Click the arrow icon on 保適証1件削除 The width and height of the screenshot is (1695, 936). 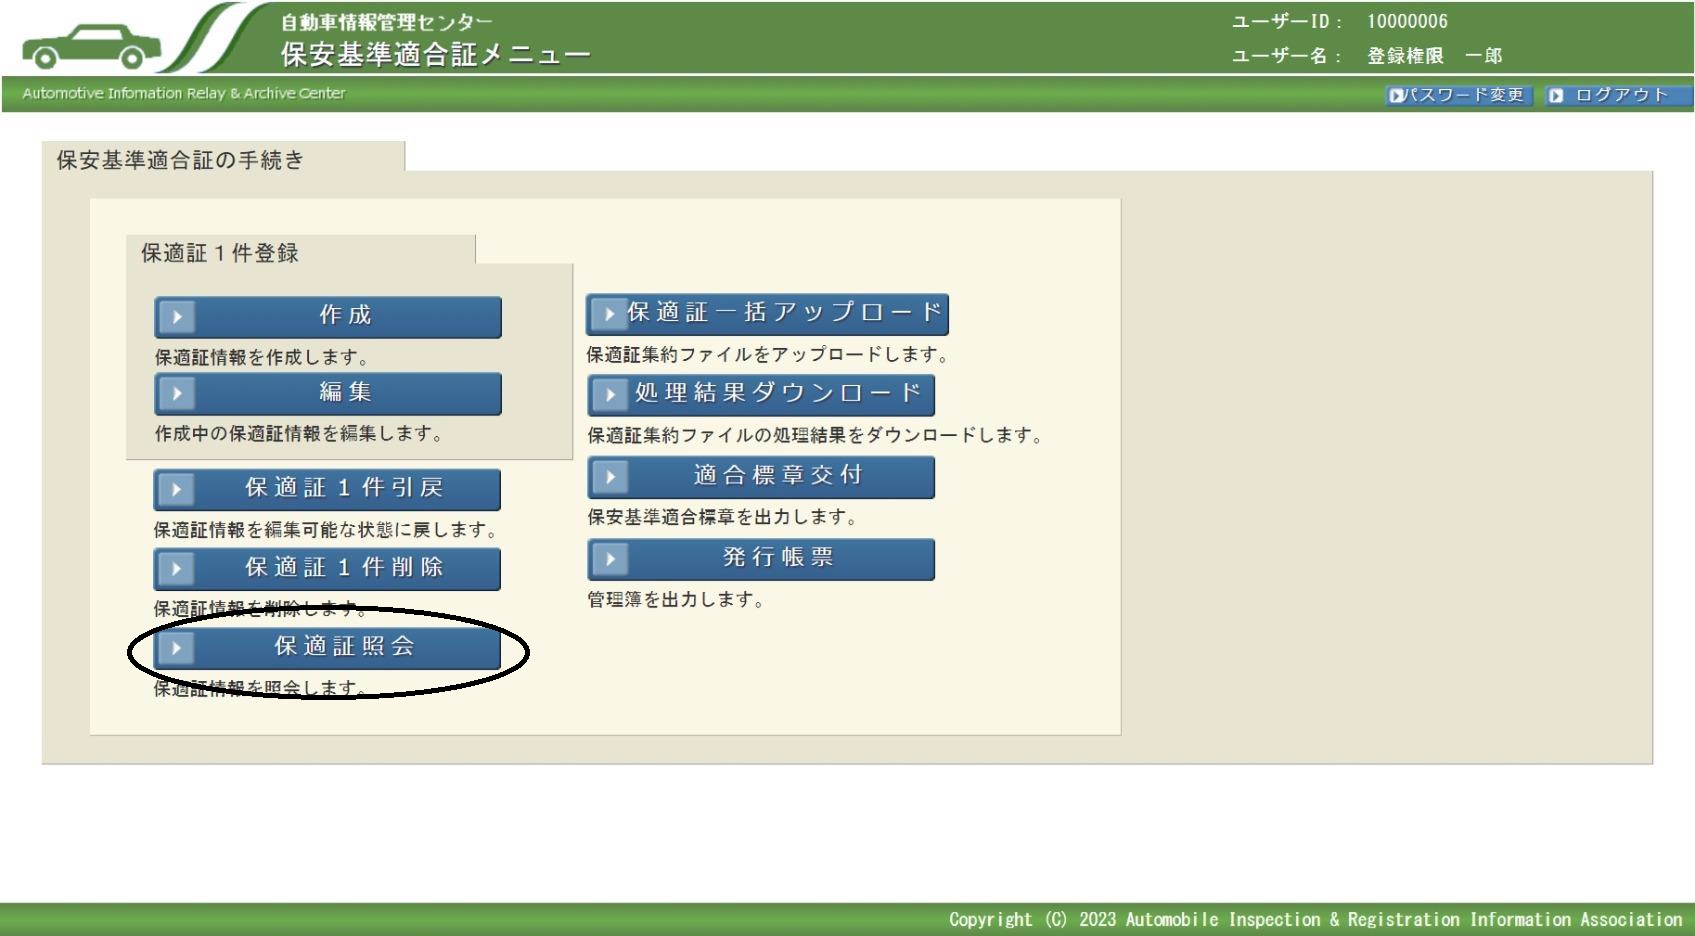pos(176,568)
